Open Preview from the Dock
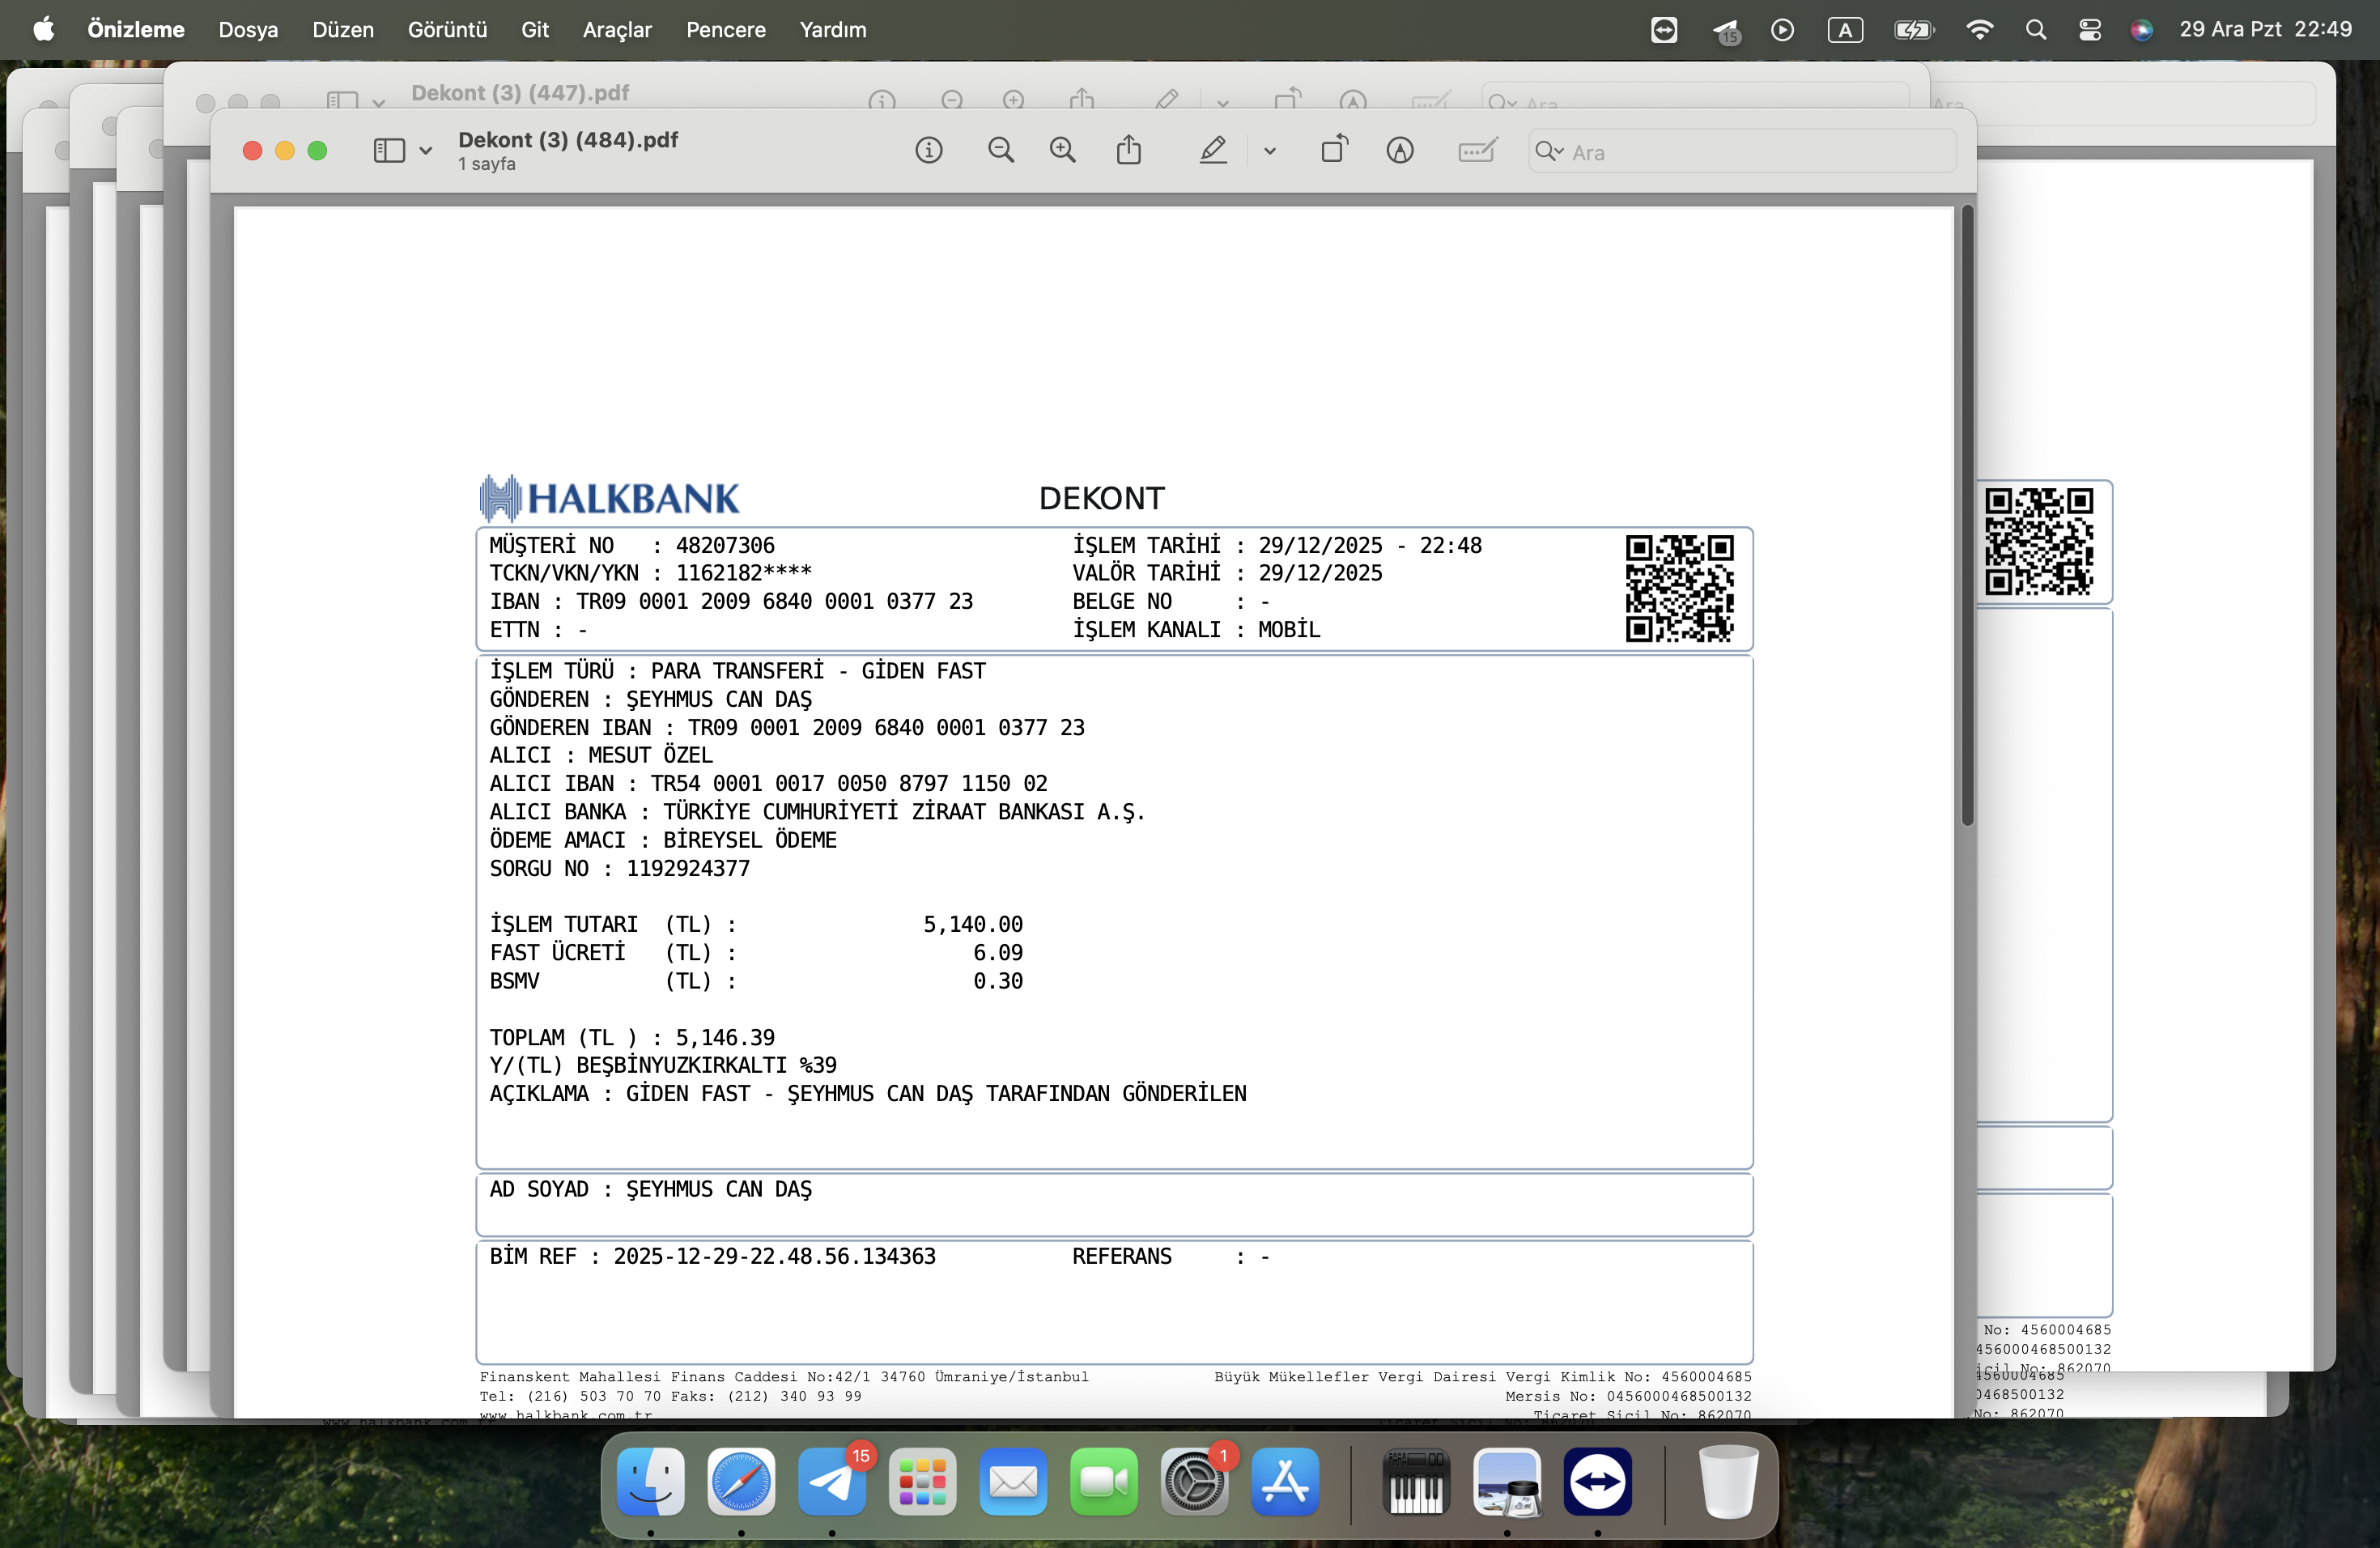Screen dimensions: 2380x1548 tap(1507, 1481)
